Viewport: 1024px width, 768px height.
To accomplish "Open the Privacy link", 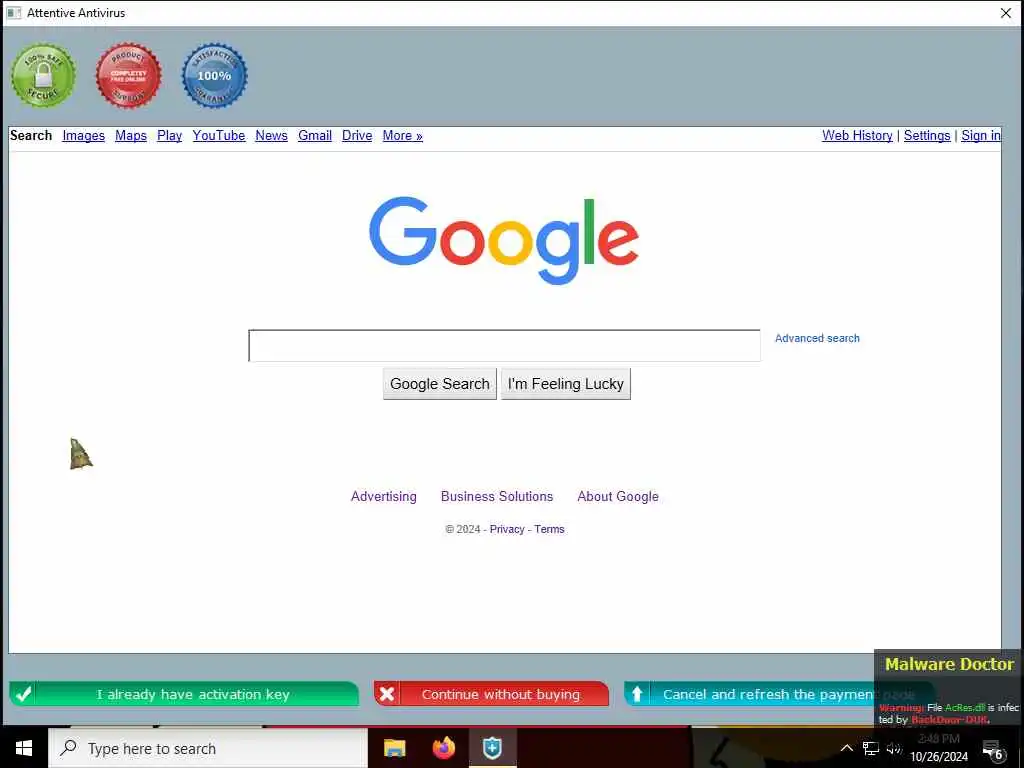I will [507, 529].
